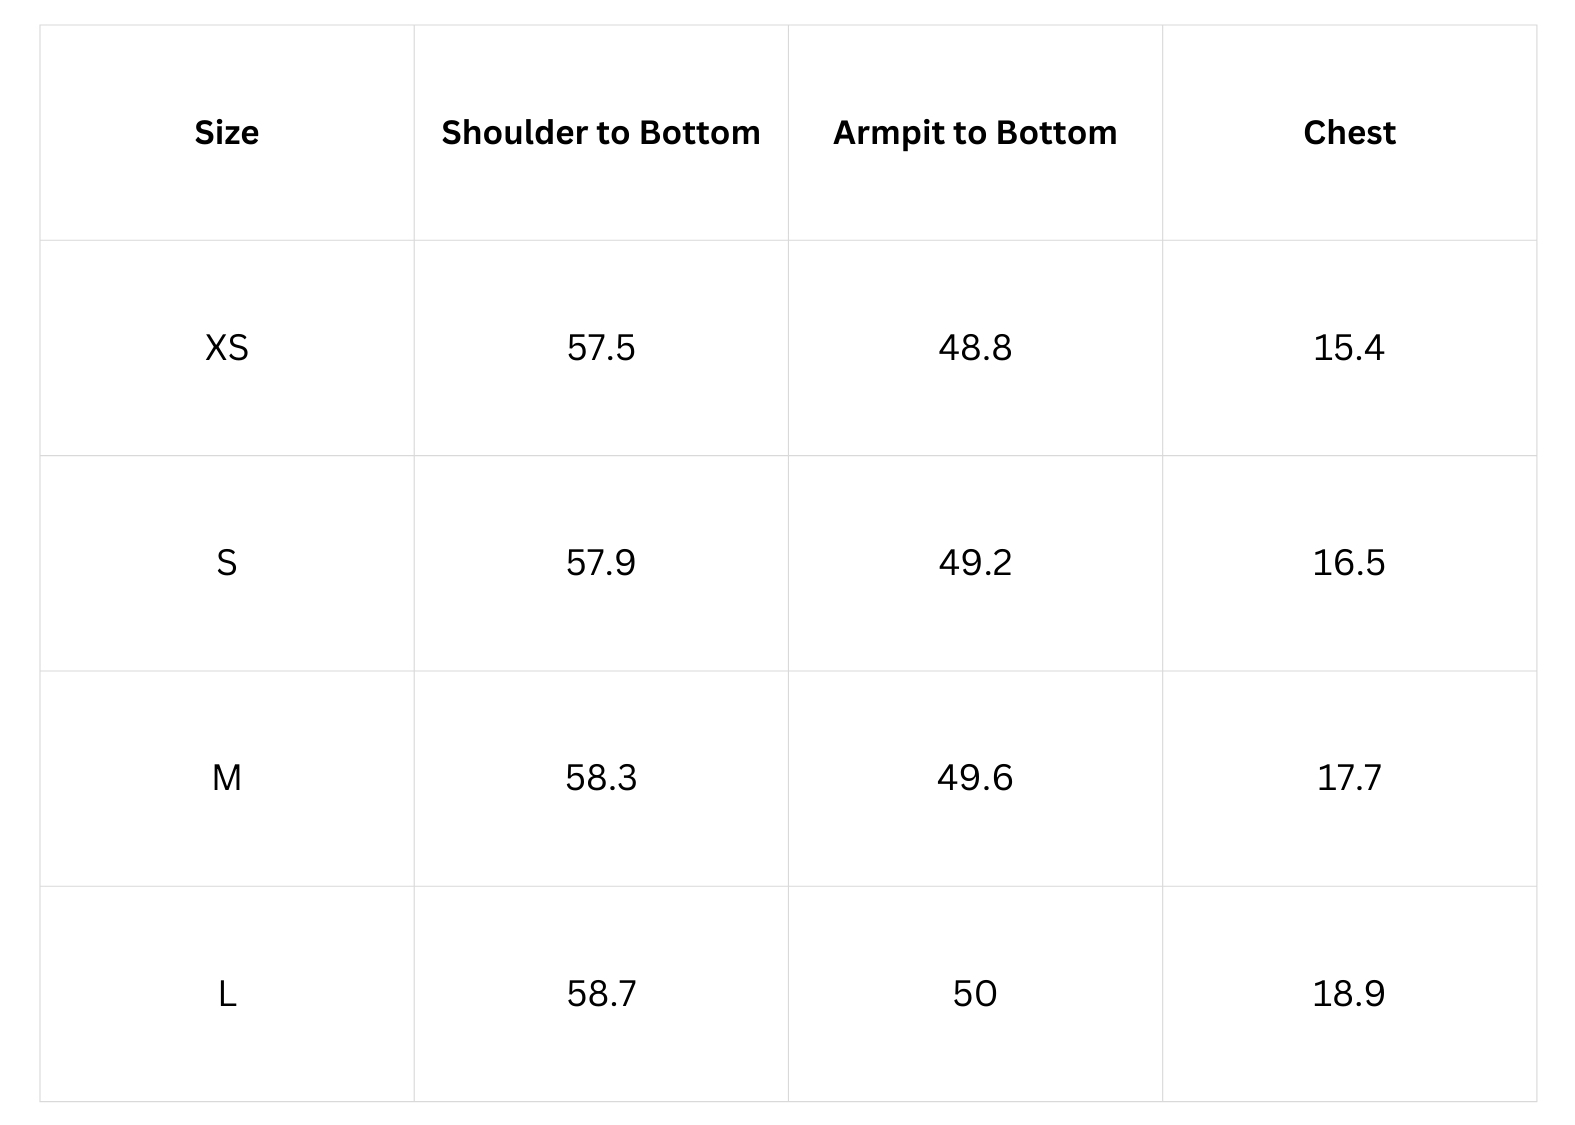1575x1125 pixels.
Task: Click the 50 armpit measurement cell
Action: click(x=975, y=994)
